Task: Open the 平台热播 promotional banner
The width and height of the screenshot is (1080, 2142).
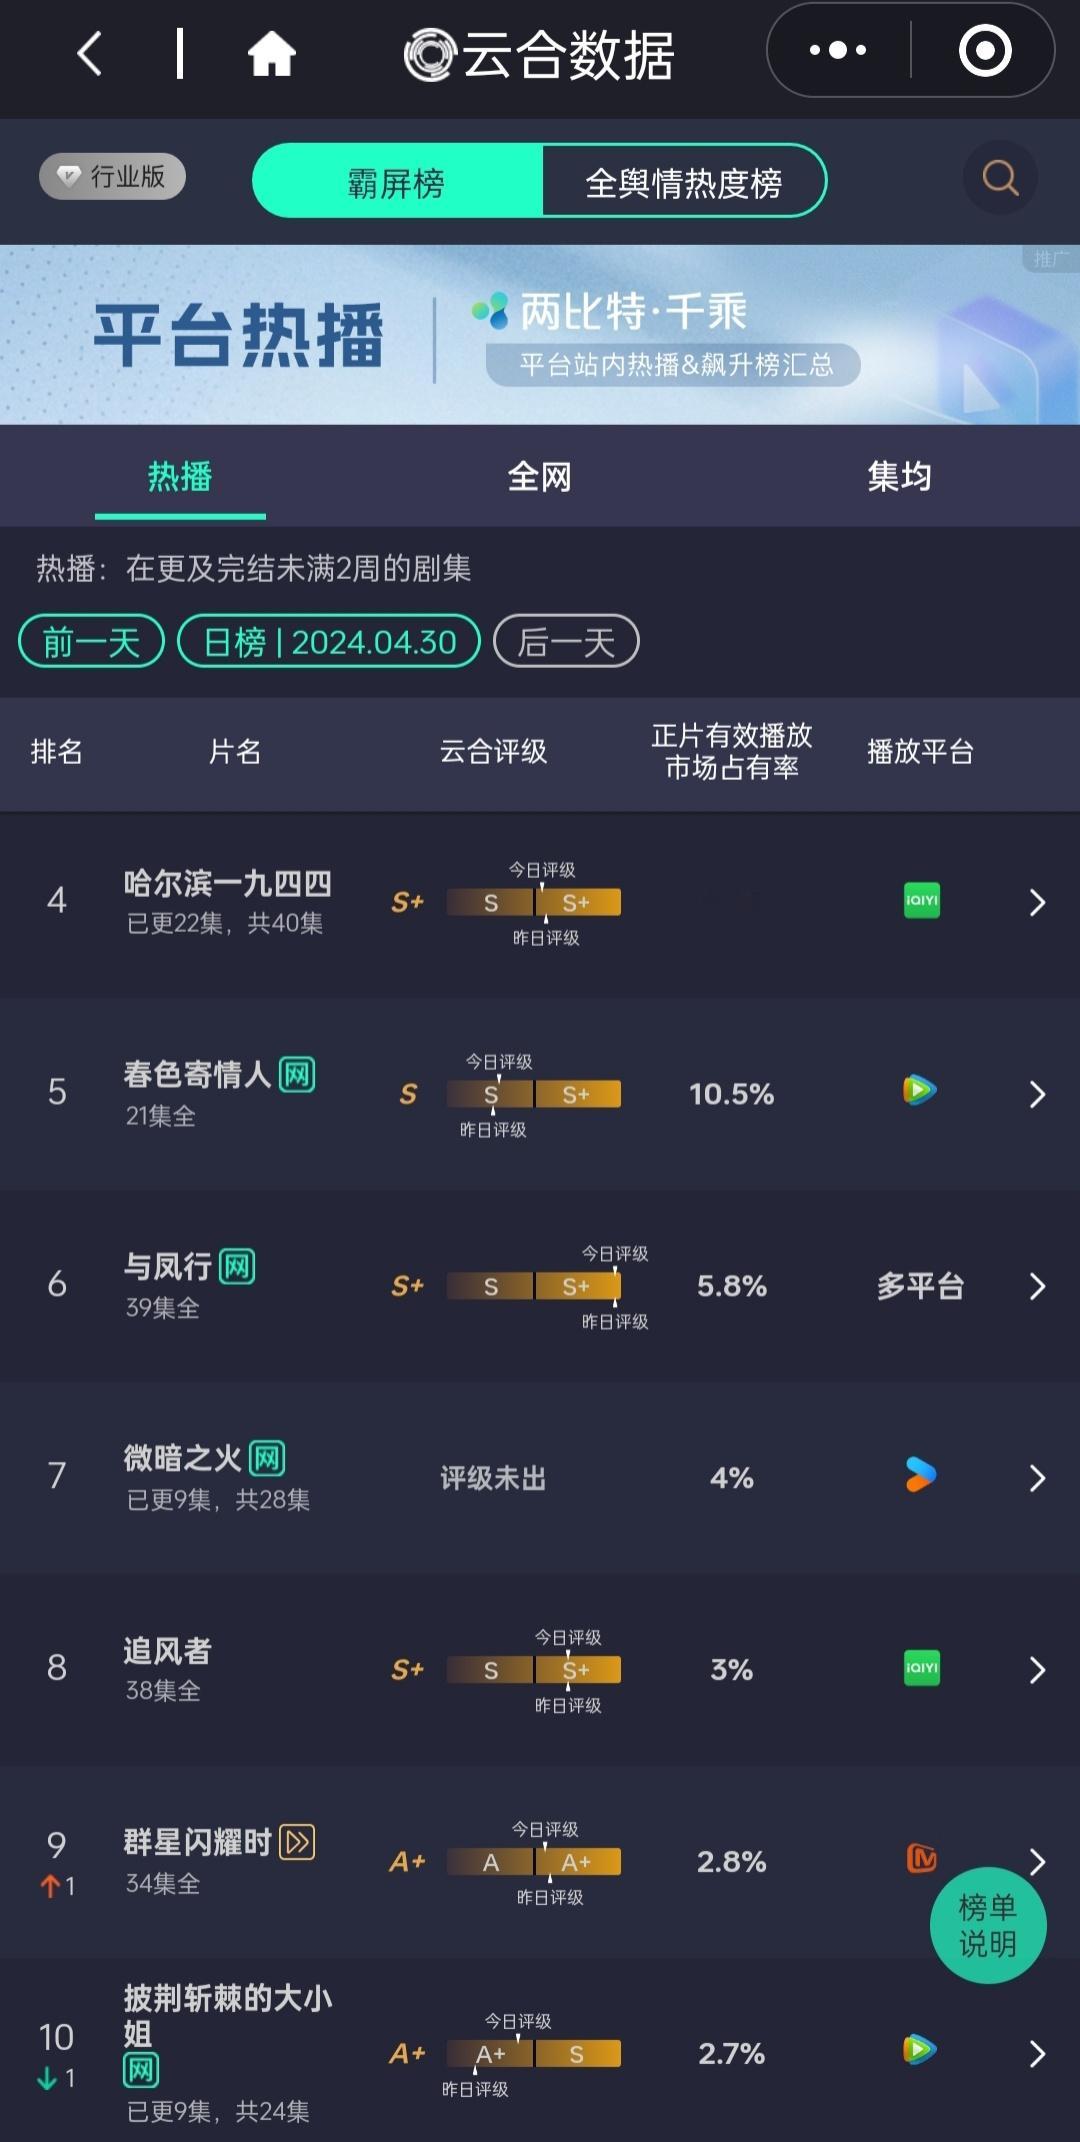Action: coord(540,335)
